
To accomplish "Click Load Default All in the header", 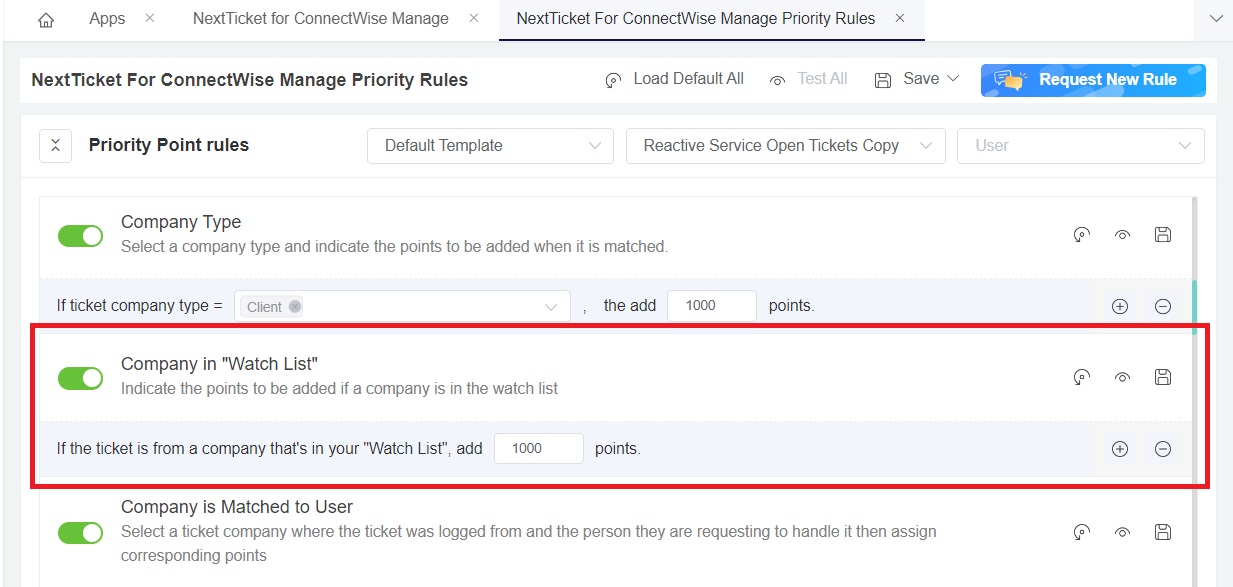I will tap(674, 78).
